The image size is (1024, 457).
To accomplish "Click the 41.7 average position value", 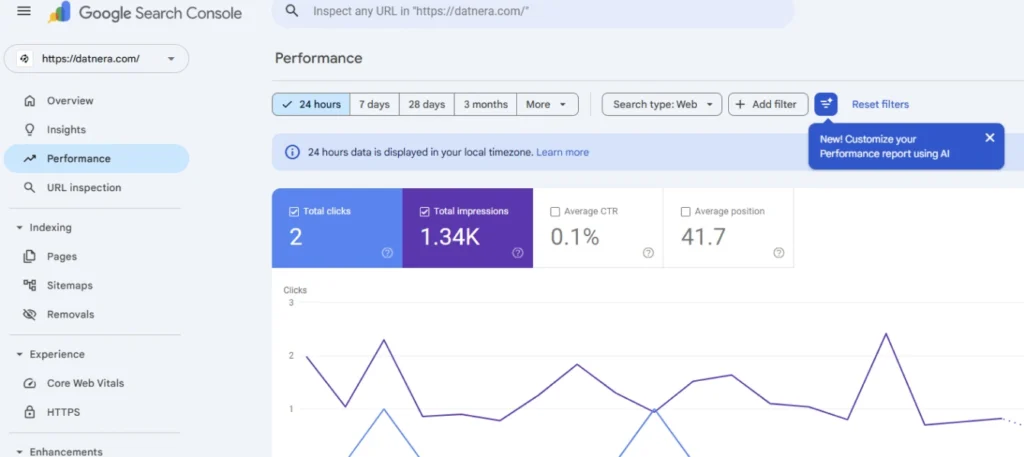I will 703,237.
